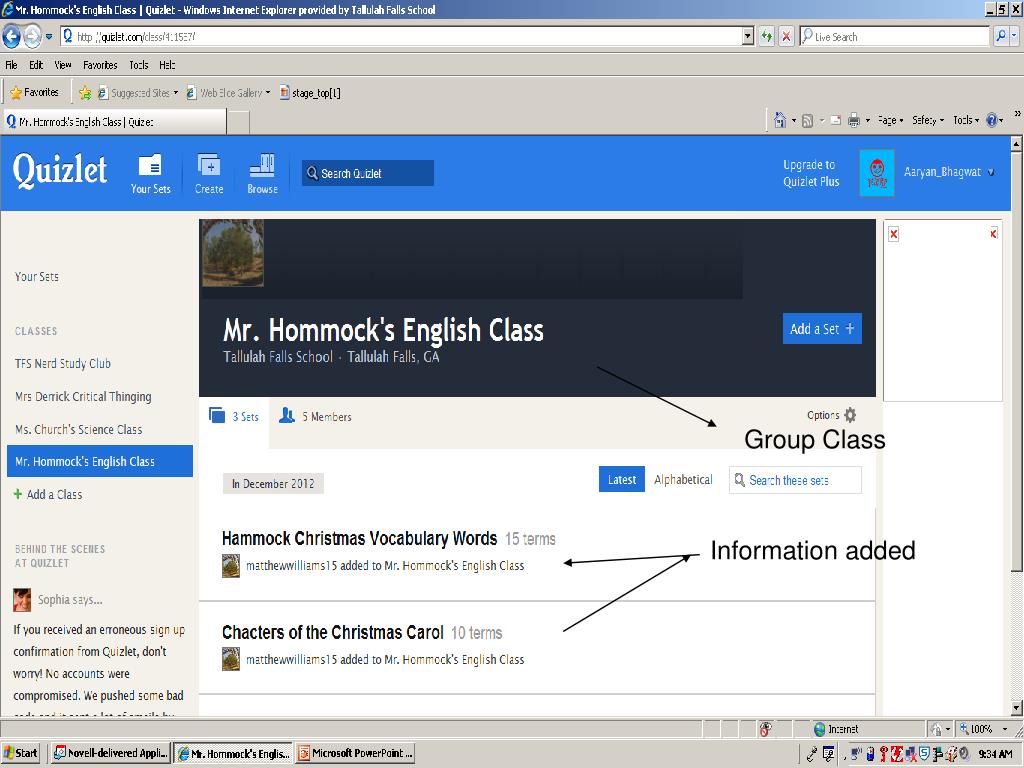This screenshot has height=768, width=1024.
Task: Click the Upgrade to Quizlet Plus link
Action: 811,173
